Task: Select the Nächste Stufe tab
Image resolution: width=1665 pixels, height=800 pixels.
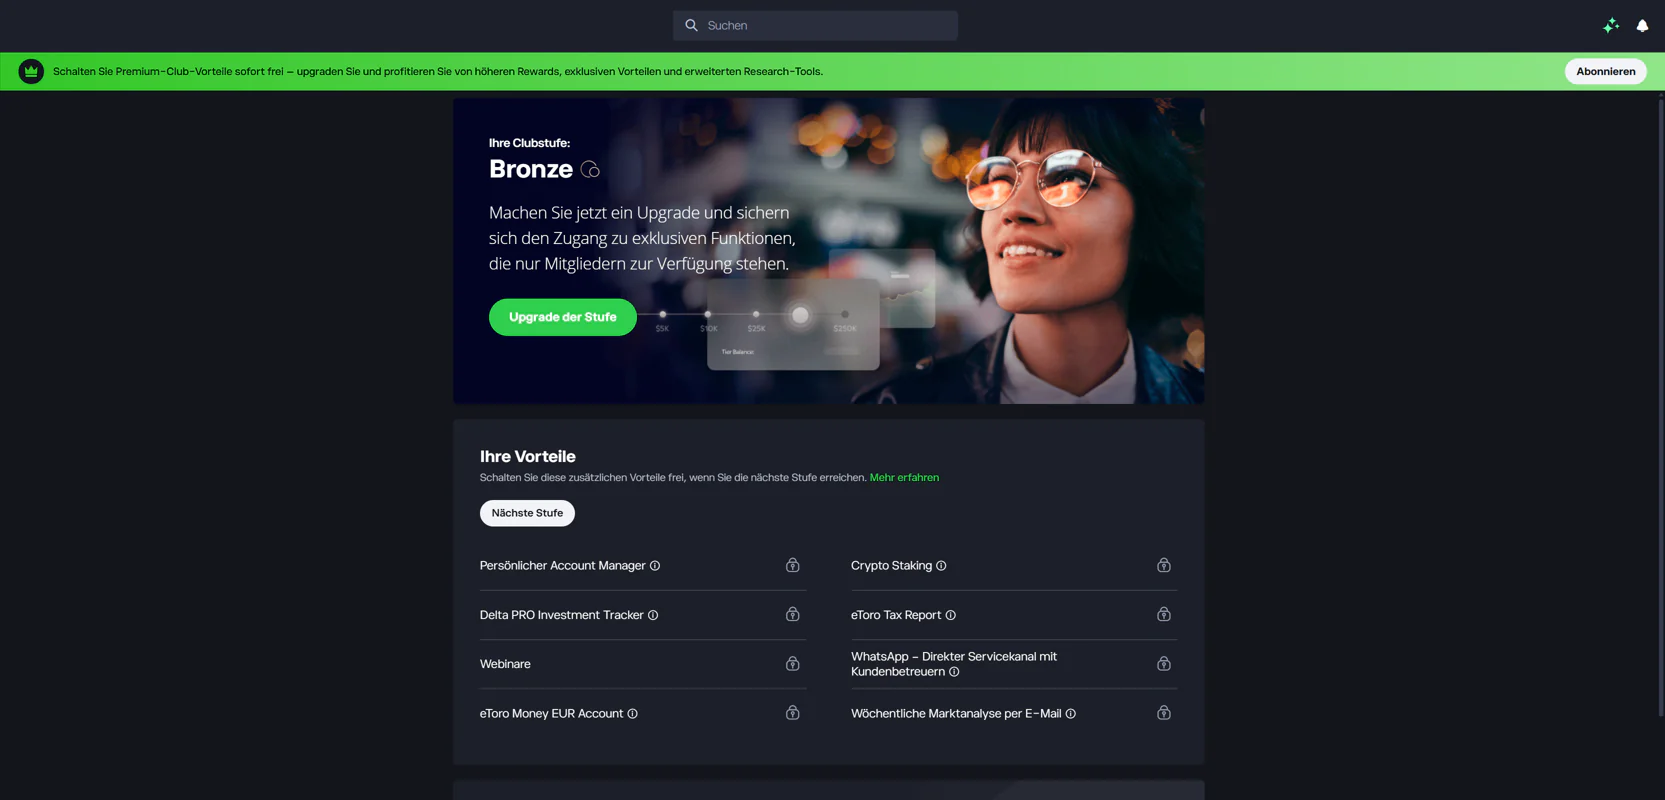Action: click(527, 513)
